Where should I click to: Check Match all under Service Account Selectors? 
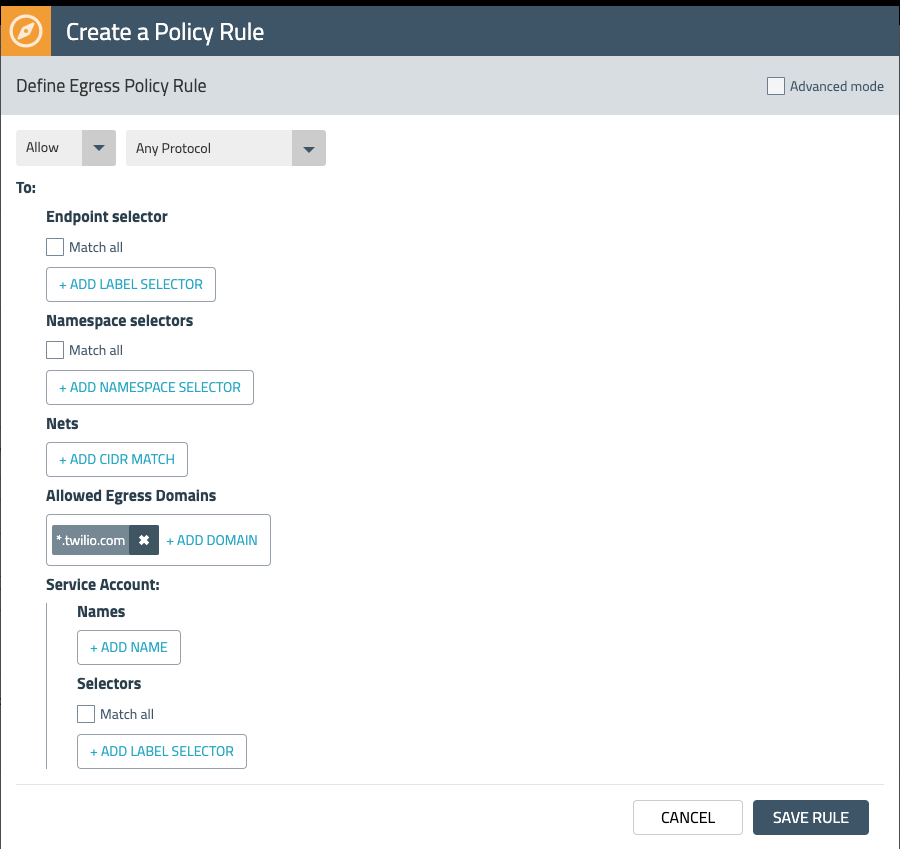(x=86, y=714)
